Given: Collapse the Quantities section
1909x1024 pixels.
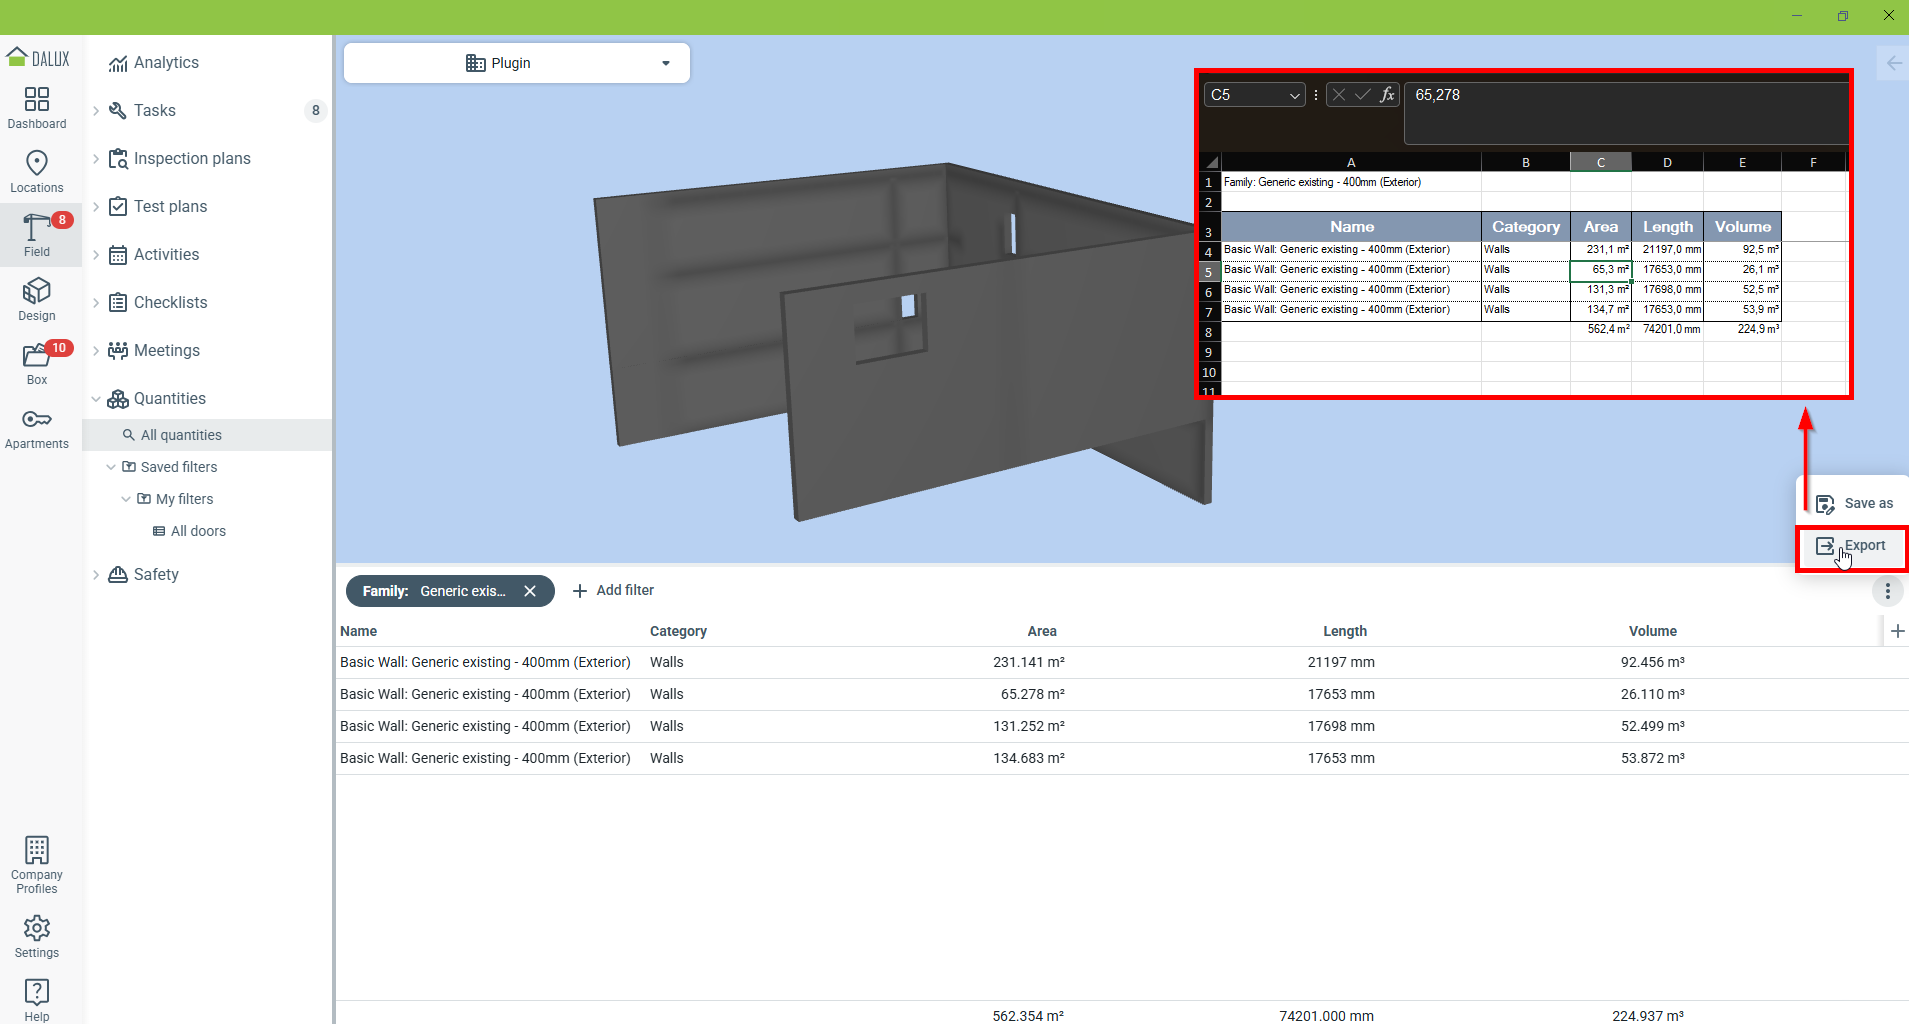Looking at the screenshot, I should (x=96, y=399).
